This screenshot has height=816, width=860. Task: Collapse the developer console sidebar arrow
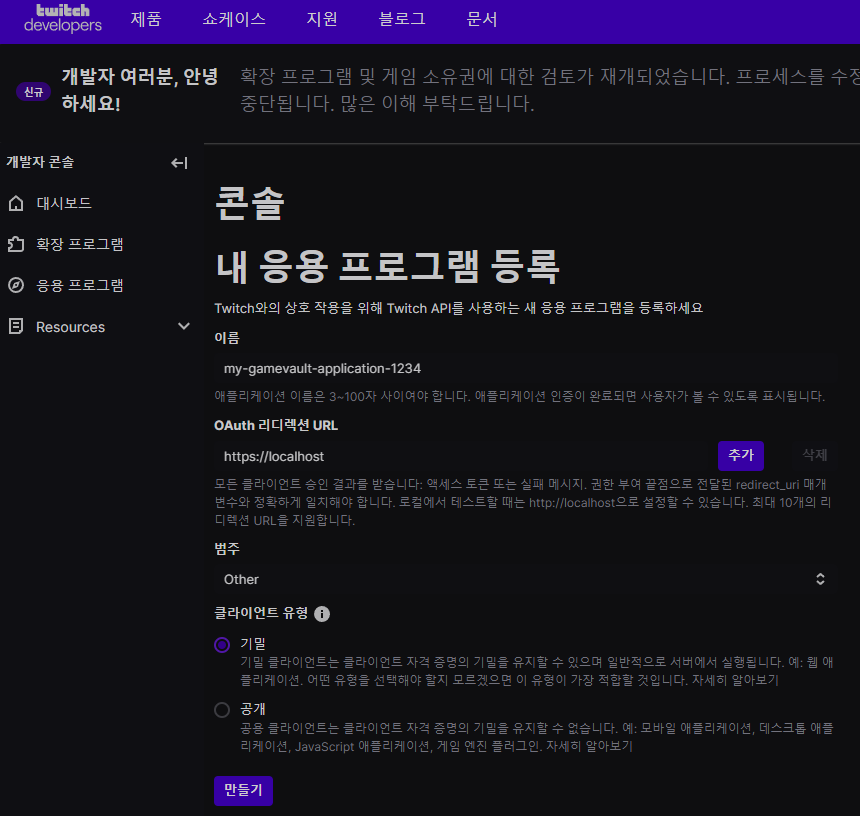click(179, 163)
